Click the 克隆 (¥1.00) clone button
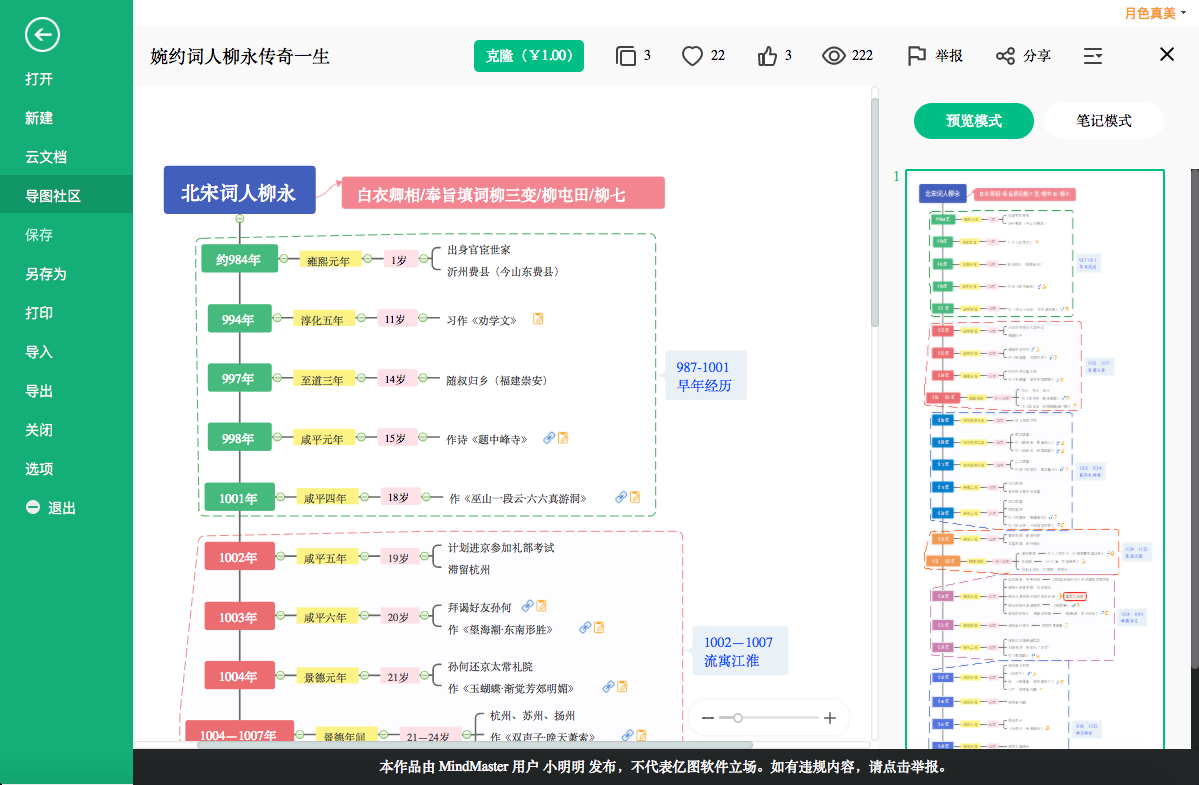 coord(528,56)
